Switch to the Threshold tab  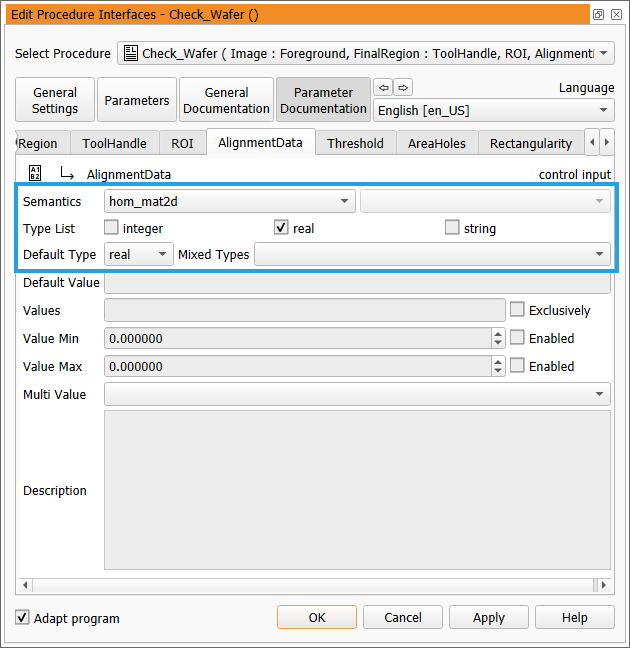tap(355, 143)
